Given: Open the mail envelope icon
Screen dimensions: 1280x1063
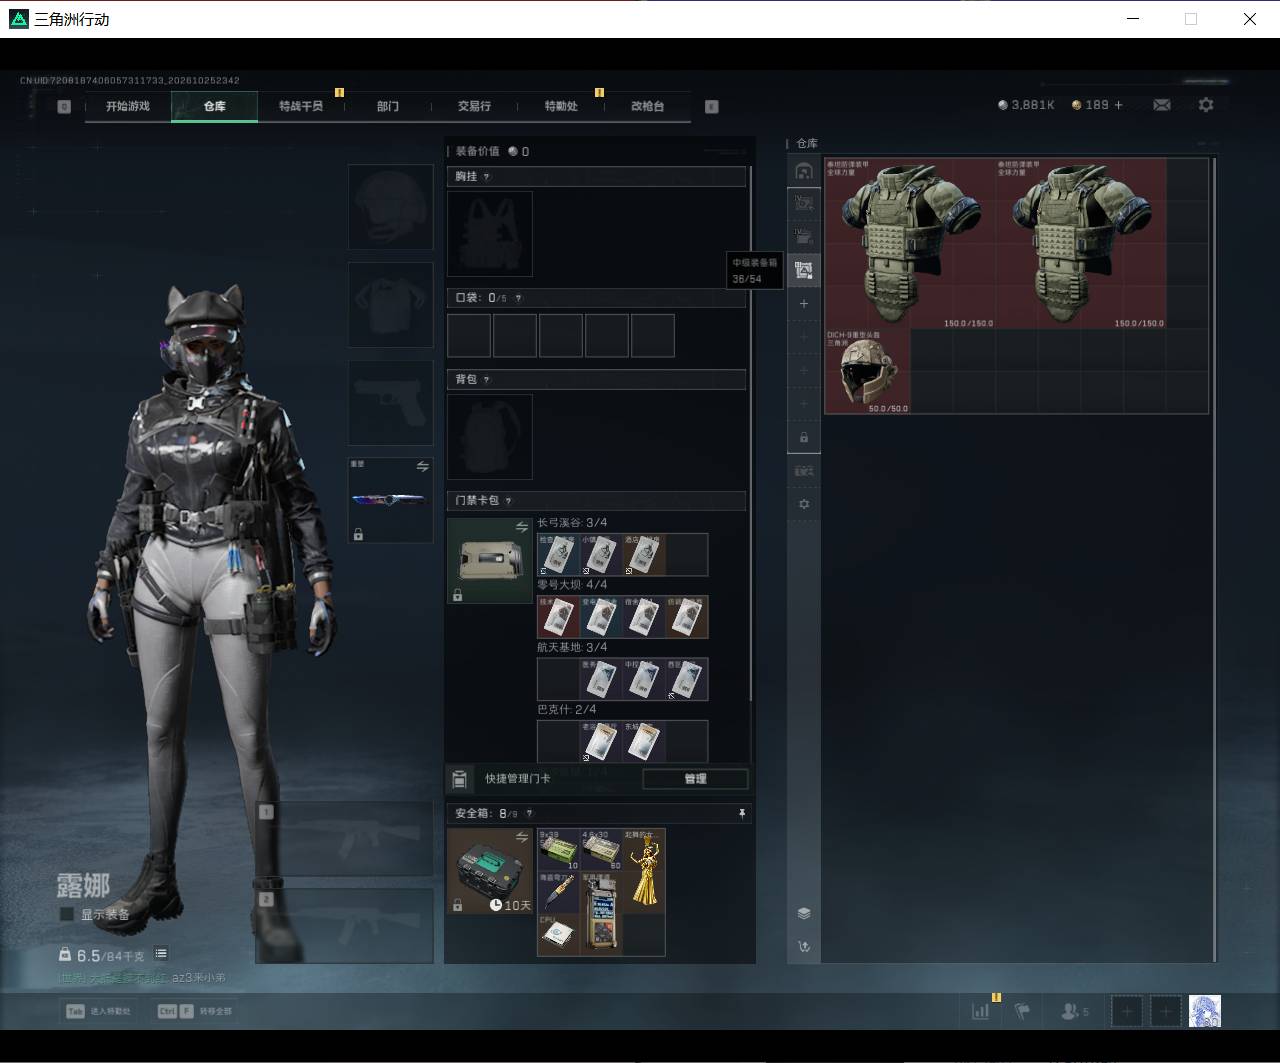Looking at the screenshot, I should tap(1162, 105).
